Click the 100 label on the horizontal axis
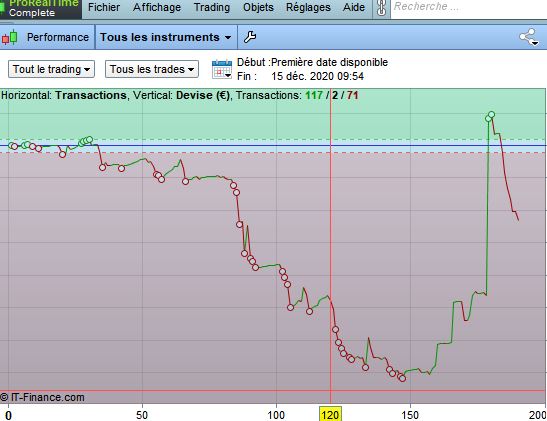The width and height of the screenshot is (547, 421). (x=276, y=415)
